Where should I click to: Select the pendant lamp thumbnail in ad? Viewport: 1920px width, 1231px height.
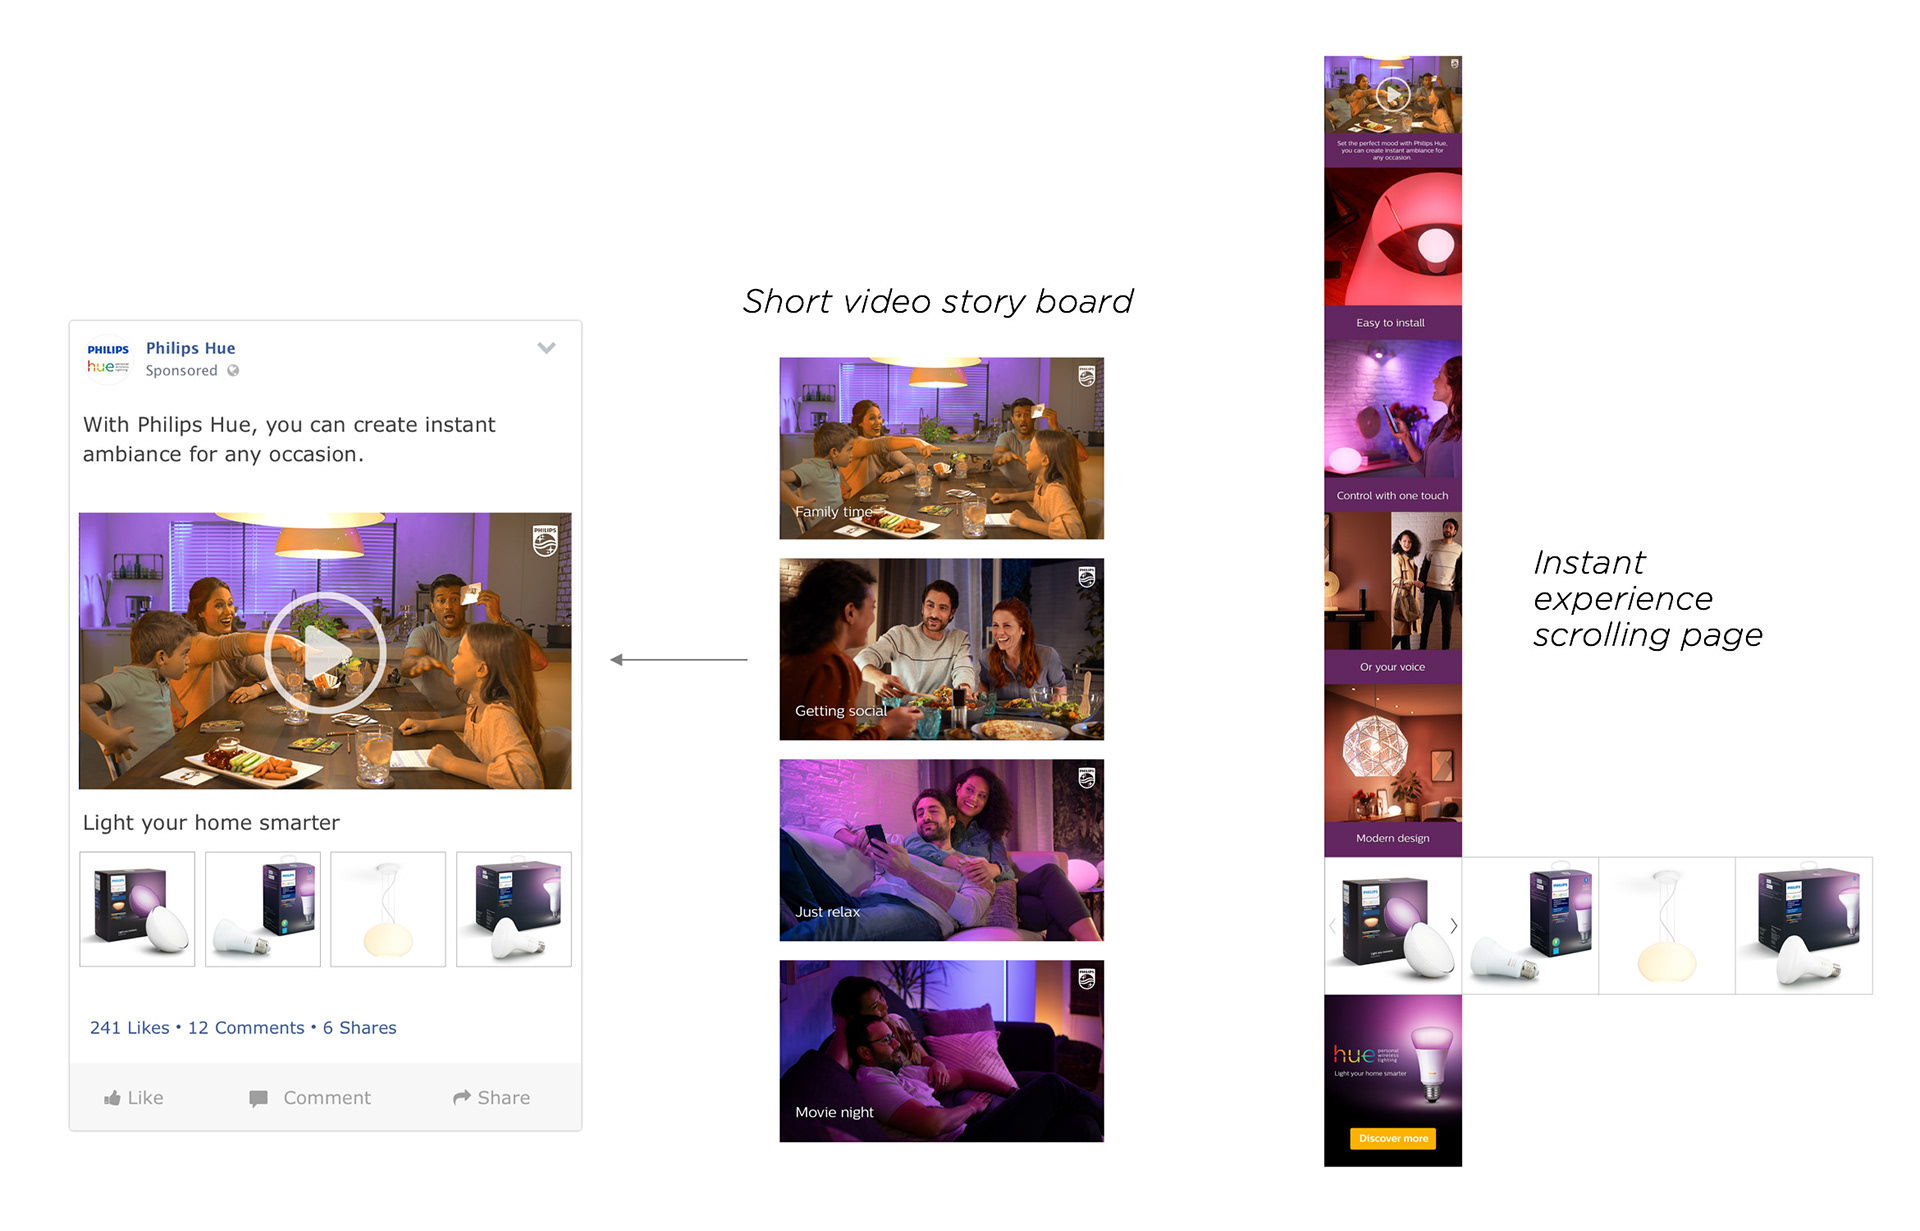click(388, 909)
